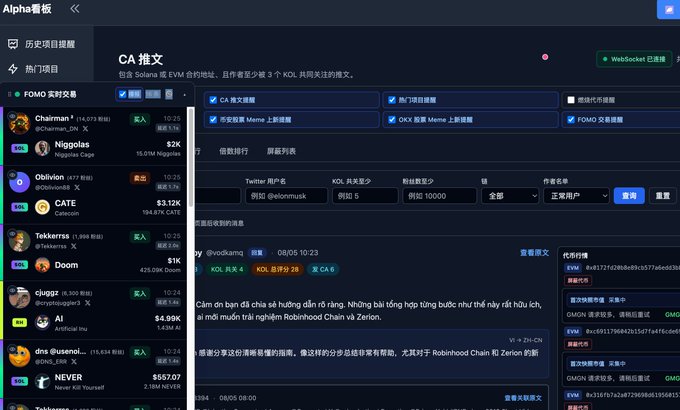Enable 燃烧代币提醒 checkbox
The image size is (680, 410).
coord(571,100)
